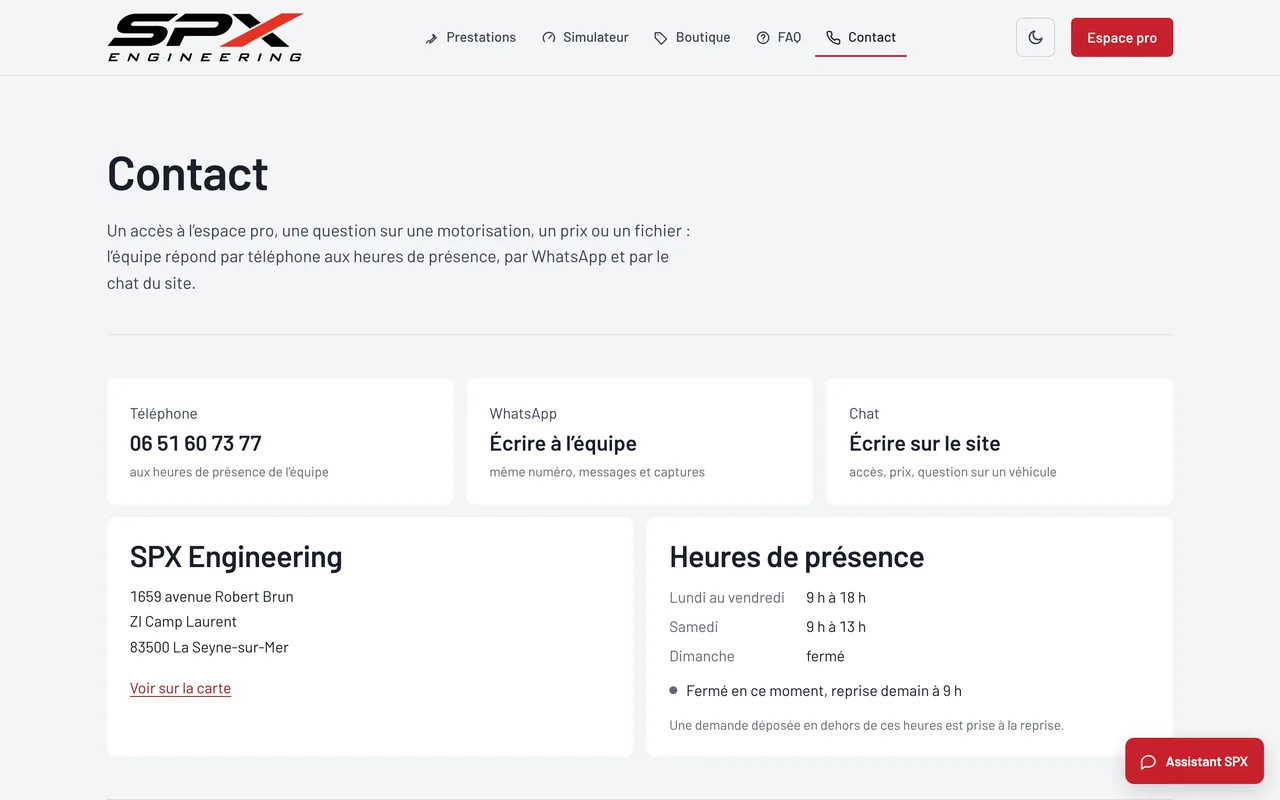The height and width of the screenshot is (800, 1280).
Task: Go to the Simulateur page
Action: 585,37
